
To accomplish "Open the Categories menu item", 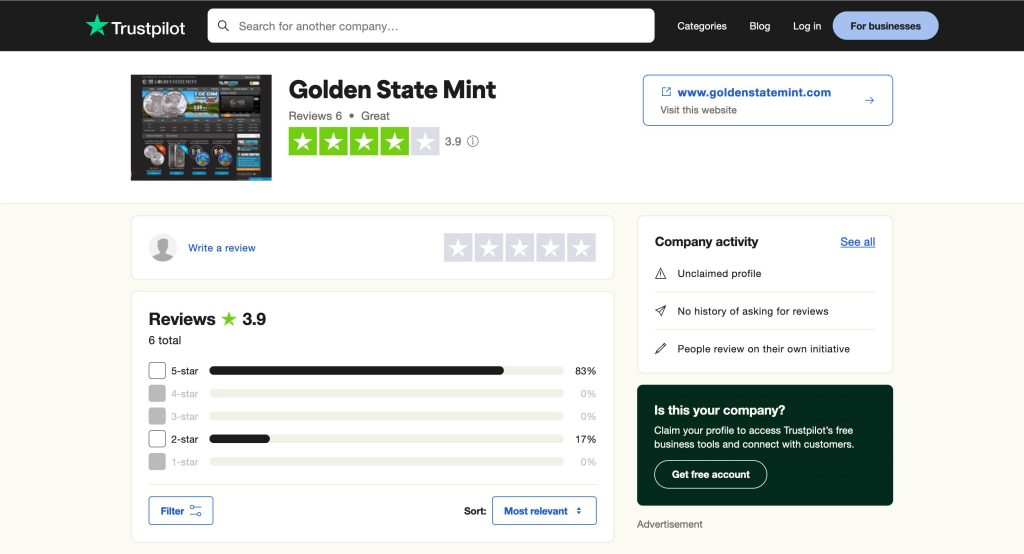I will tap(702, 26).
